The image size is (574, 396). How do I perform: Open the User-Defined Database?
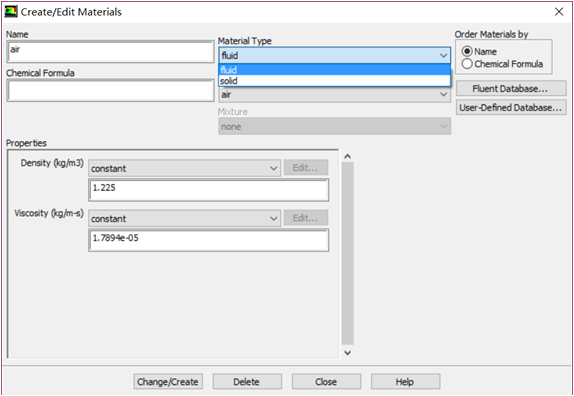511,108
